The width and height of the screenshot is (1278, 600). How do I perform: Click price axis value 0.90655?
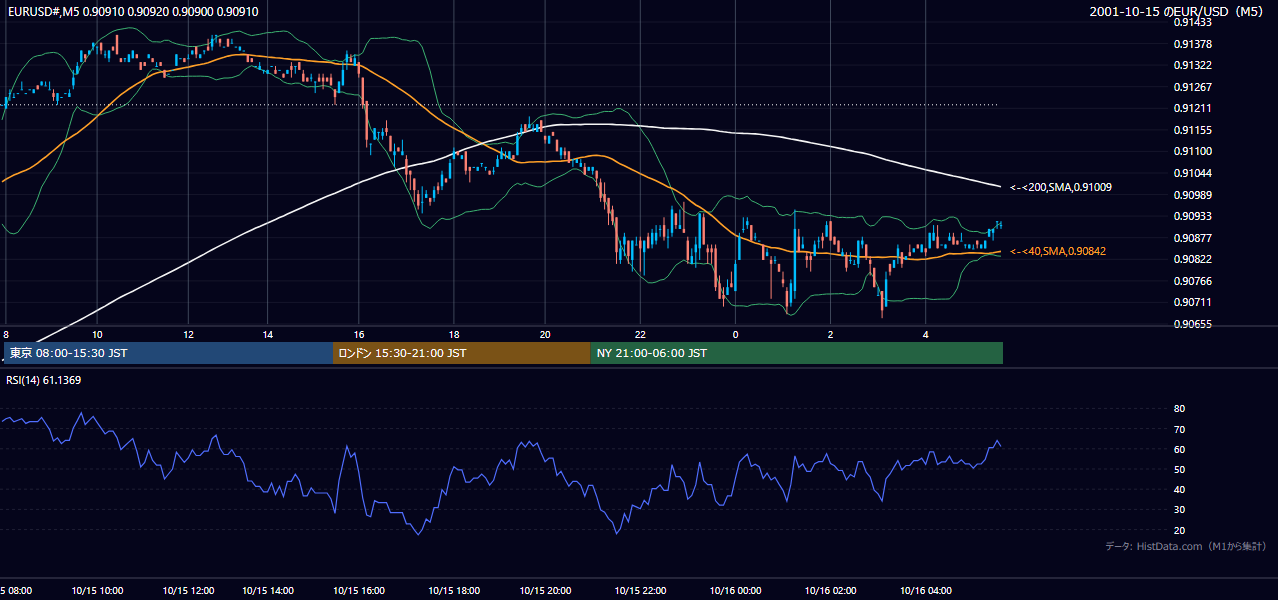tap(1193, 324)
